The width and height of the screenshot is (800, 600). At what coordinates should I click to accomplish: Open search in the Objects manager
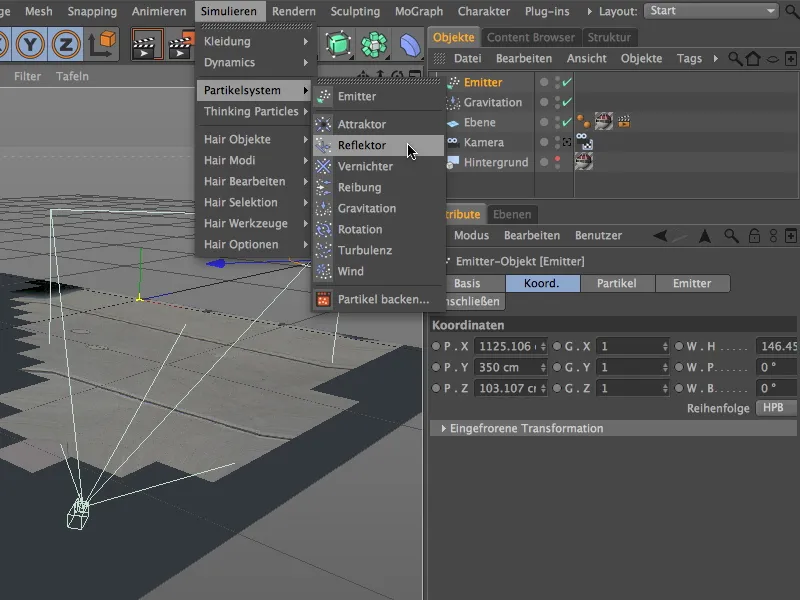tap(735, 59)
